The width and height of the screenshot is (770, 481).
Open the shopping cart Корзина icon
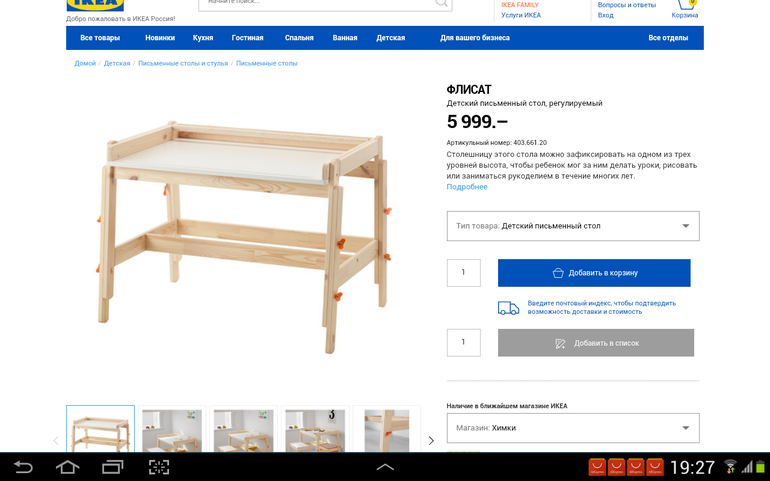click(x=685, y=8)
